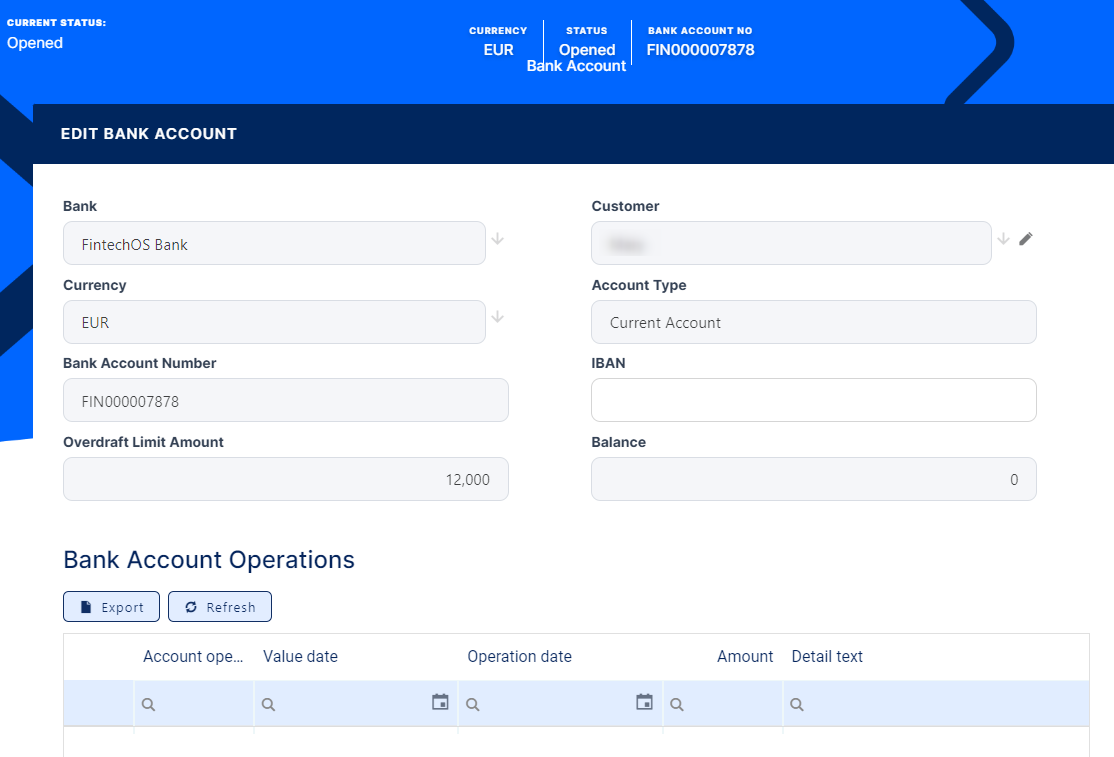Focus the Overdraft Limit Amount field
1114x757 pixels.
pos(285,479)
